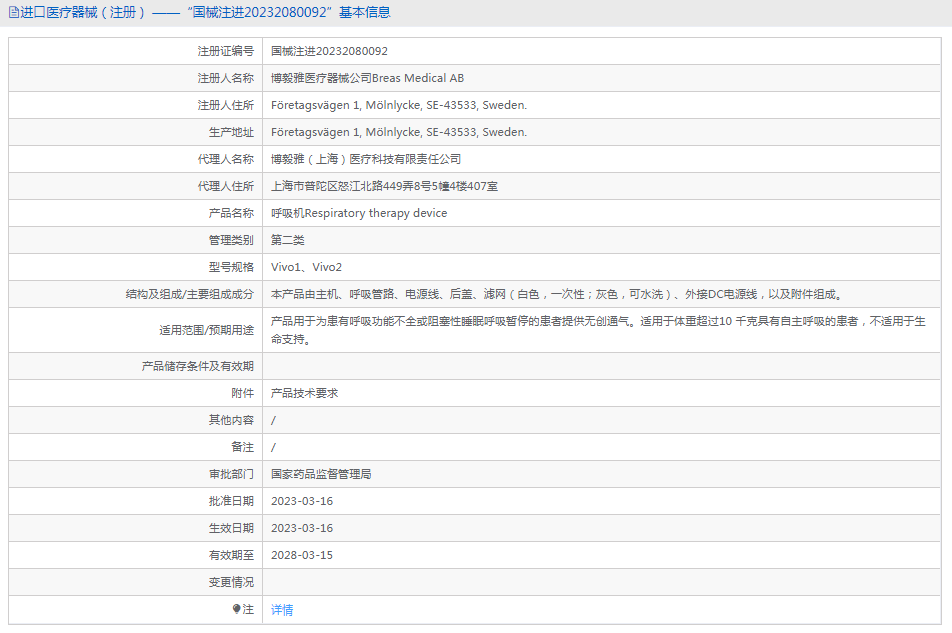Open the 详情 link in the 注 row
952x633 pixels.
(282, 610)
